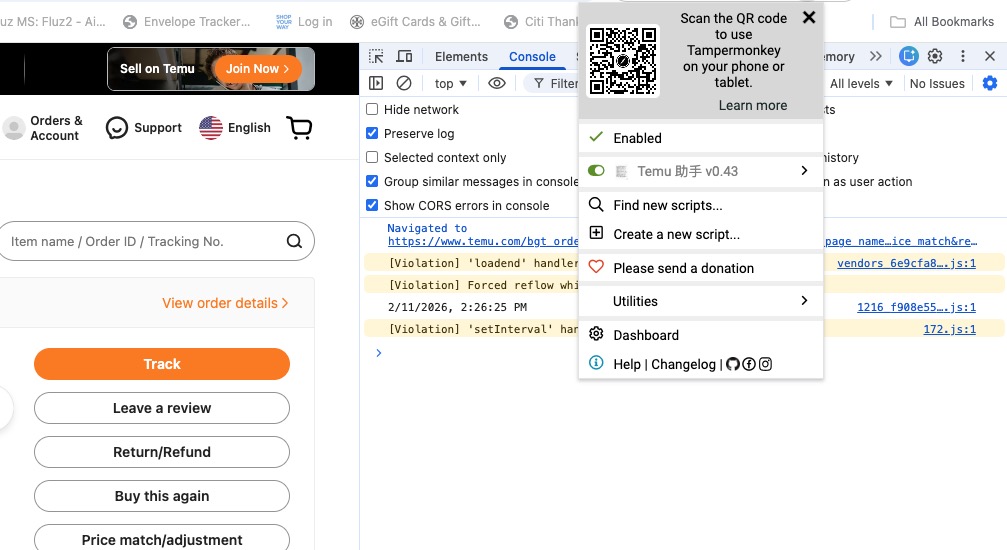Click the GitHub icon in Tampermonkey menu

[x=733, y=364]
